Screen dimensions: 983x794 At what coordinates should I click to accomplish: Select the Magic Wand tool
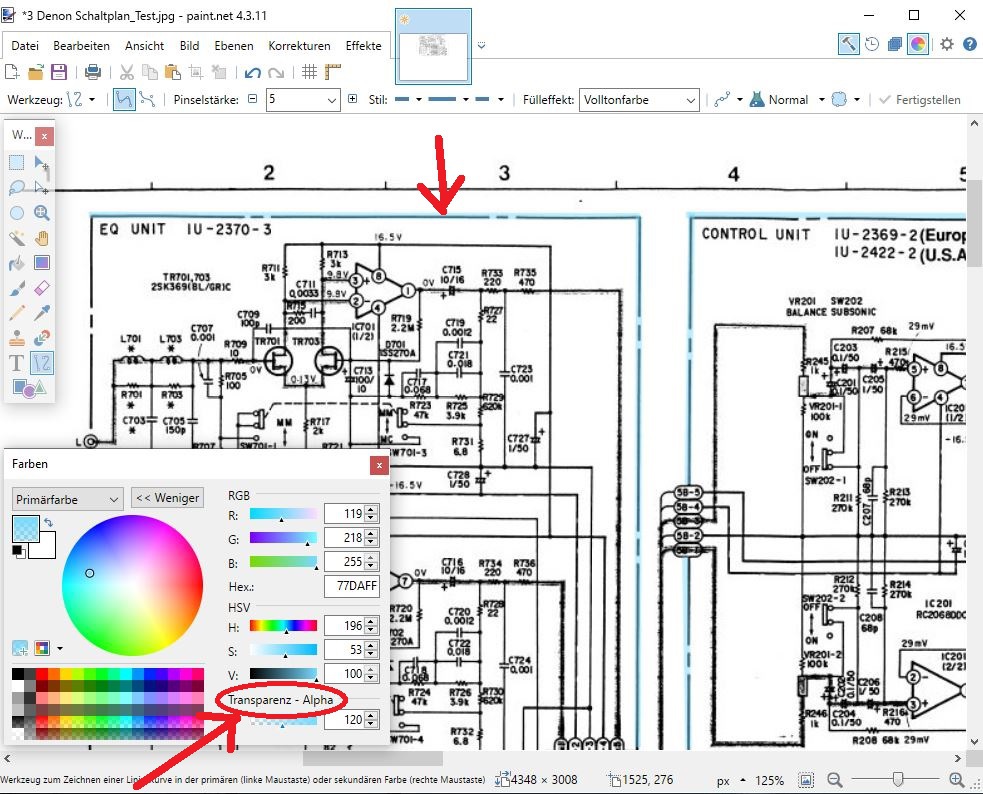click(x=17, y=238)
